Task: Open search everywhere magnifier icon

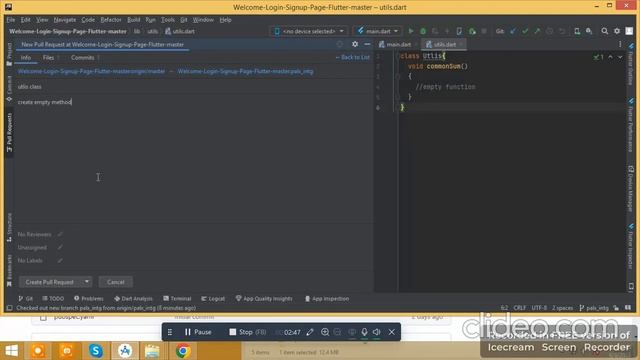Action: tap(604, 31)
